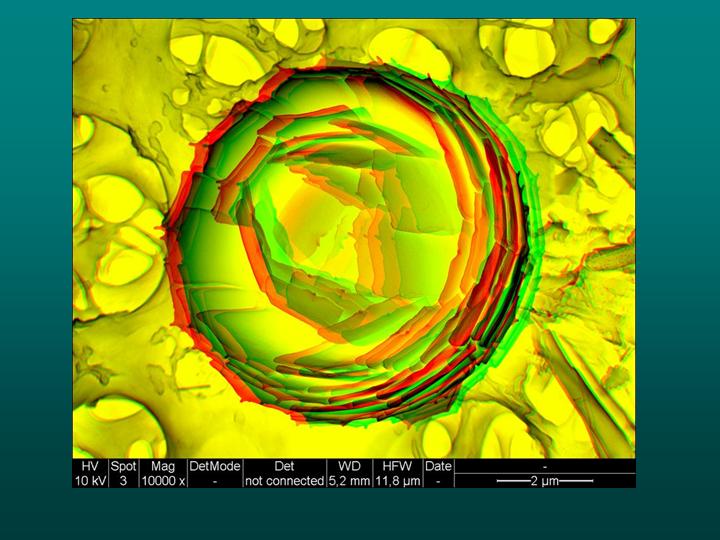Image resolution: width=720 pixels, height=540 pixels.
Task: Click the teal slide background below the image
Action: click(360, 515)
